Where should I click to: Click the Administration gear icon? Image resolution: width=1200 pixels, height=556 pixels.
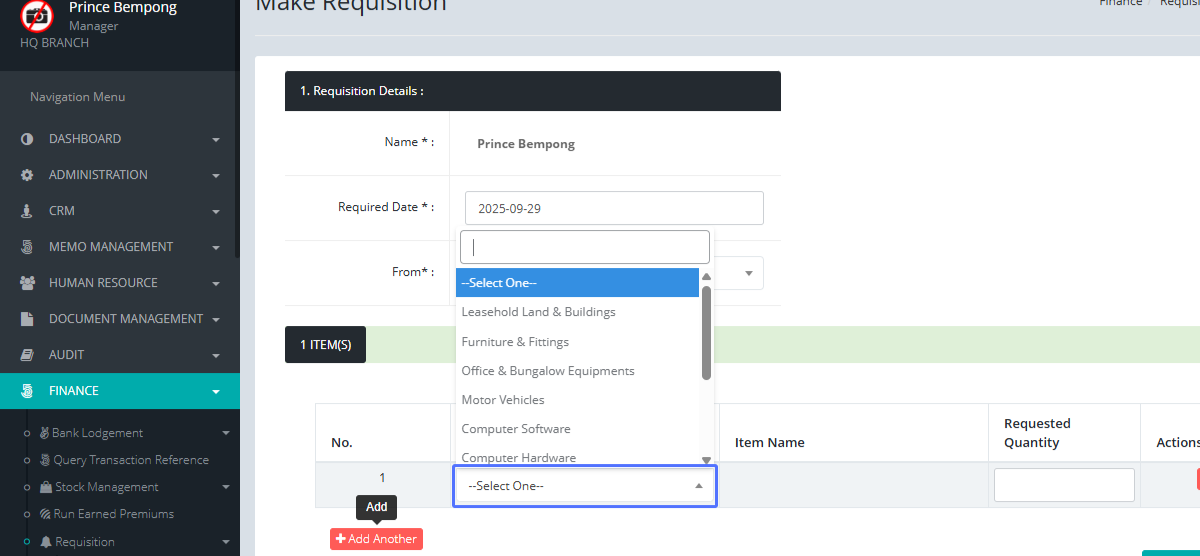(27, 175)
